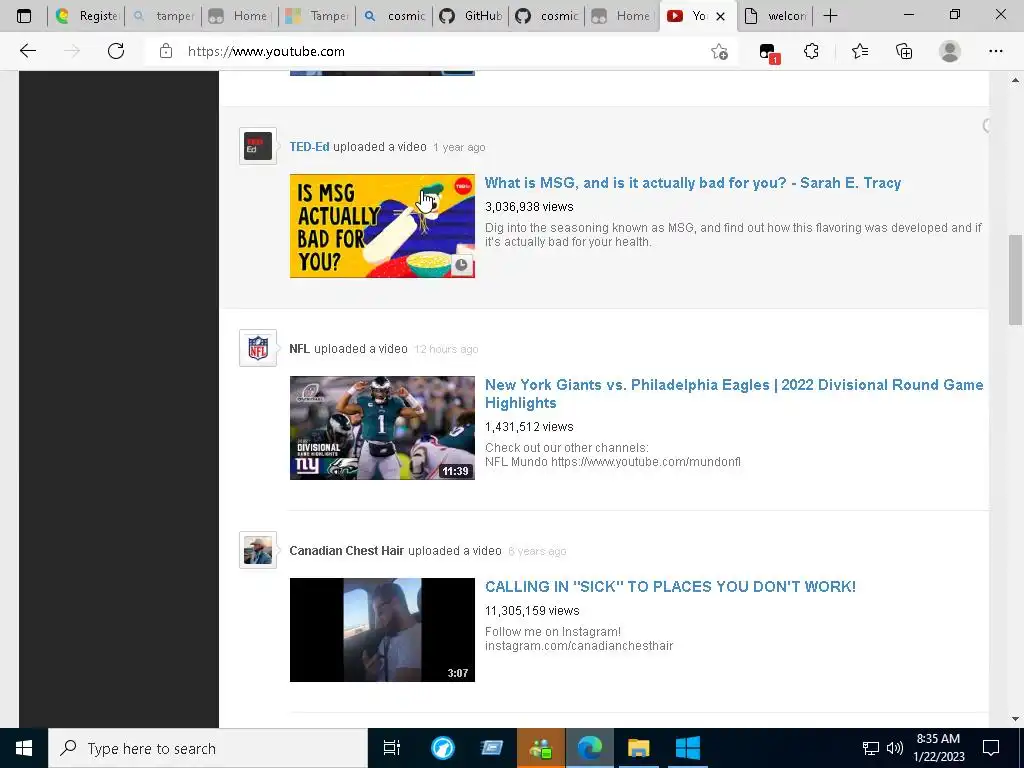Screen dimensions: 1024x768
Task: Open the tab actions menu icon
Action: (24, 16)
